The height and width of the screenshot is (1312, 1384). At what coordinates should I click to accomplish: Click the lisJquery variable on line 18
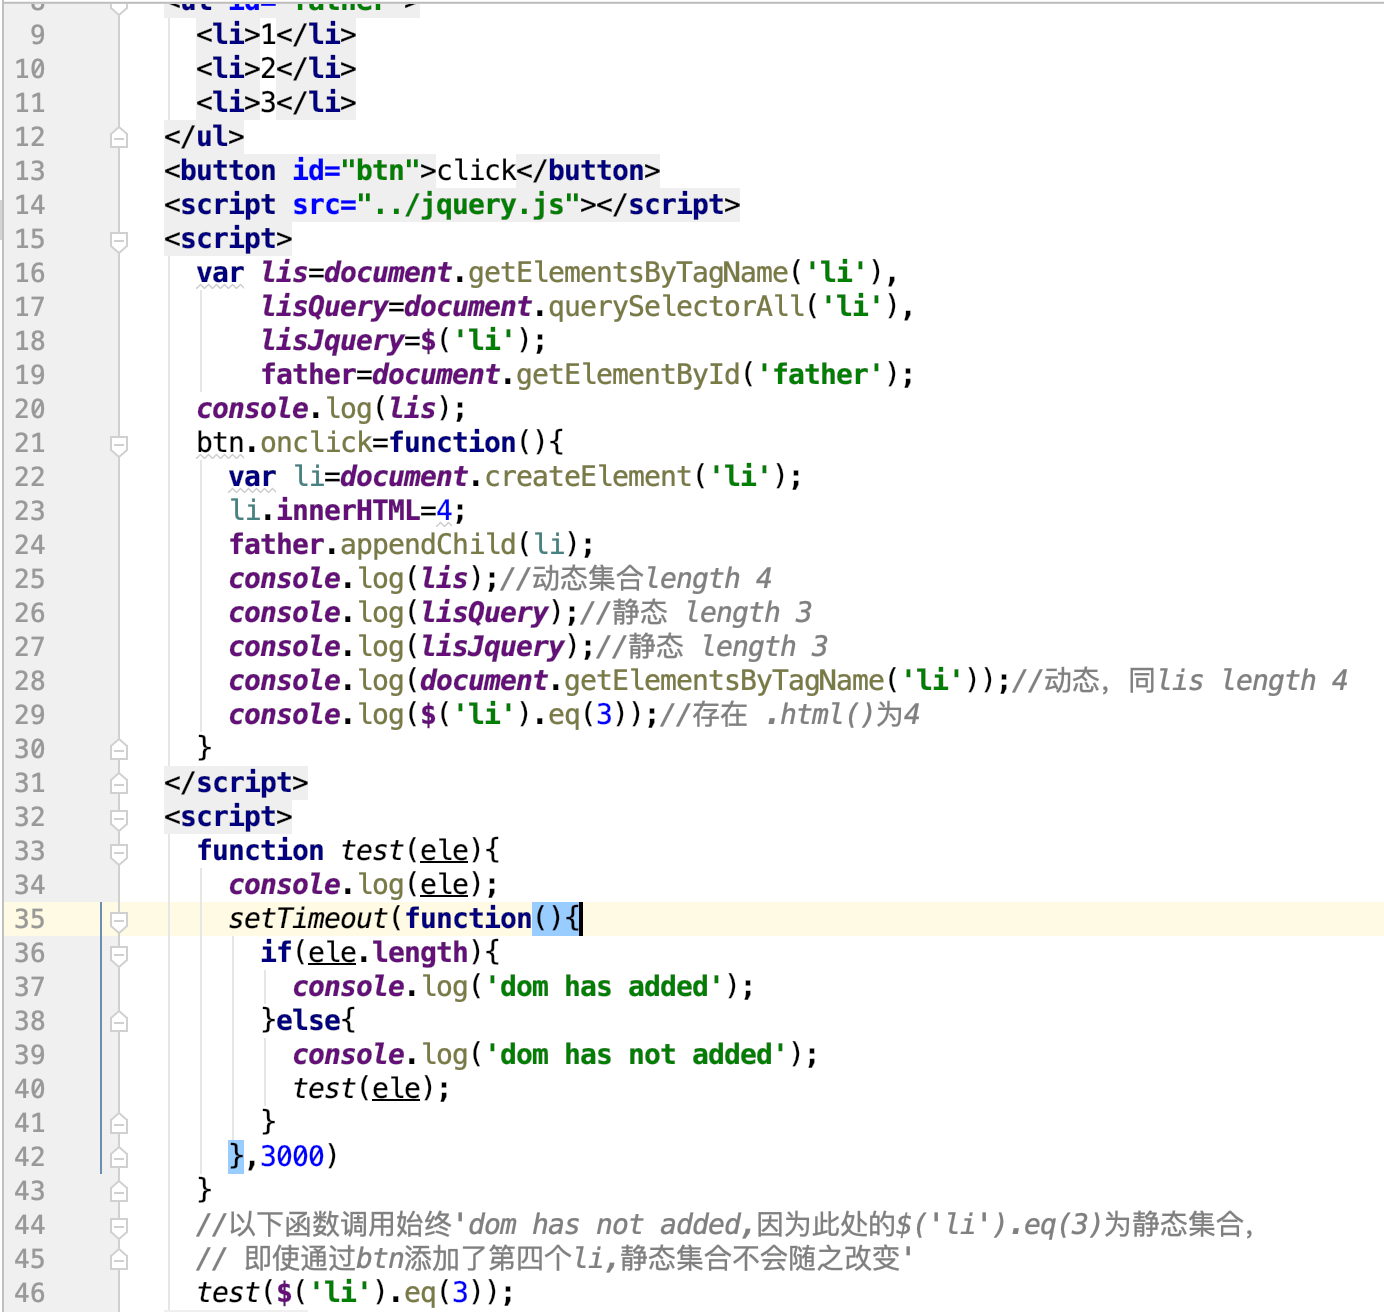point(332,341)
